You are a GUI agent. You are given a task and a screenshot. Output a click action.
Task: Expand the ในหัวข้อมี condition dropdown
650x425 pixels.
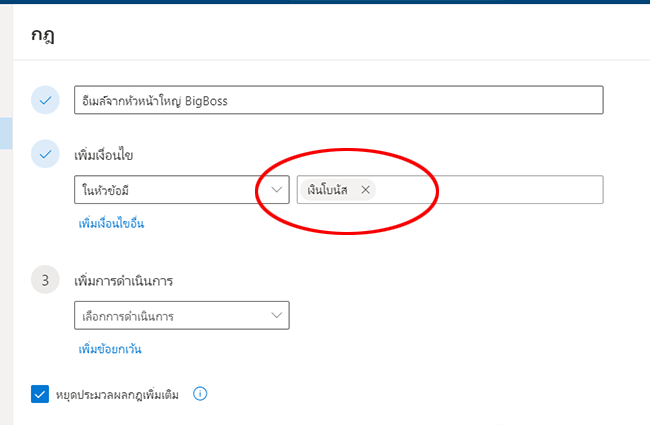tap(182, 190)
